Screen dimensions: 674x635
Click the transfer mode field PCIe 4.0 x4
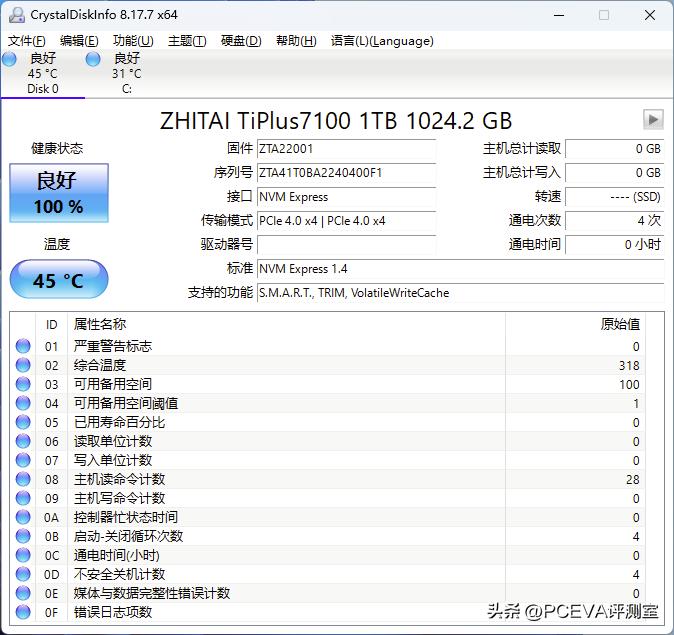[346, 221]
